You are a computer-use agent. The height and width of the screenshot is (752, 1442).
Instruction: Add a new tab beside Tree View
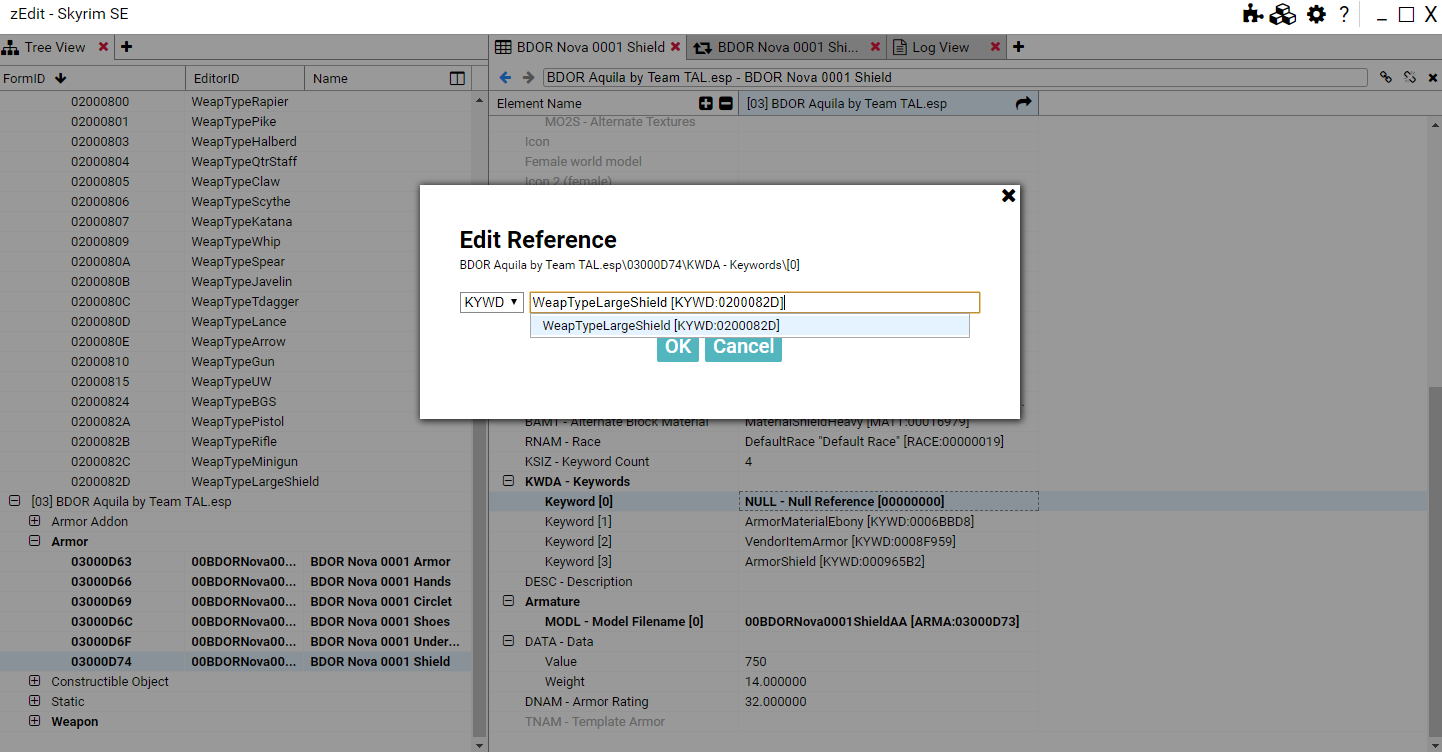127,47
